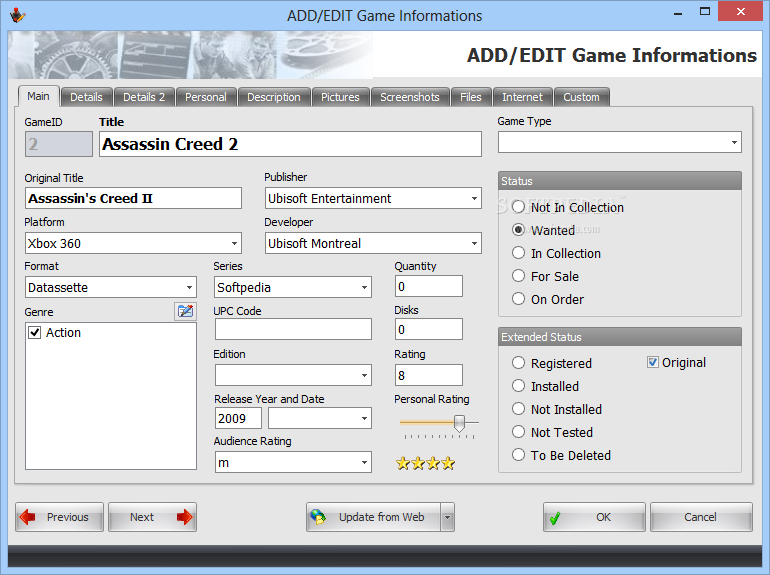Click the Next button
Viewport: 770px width, 575px height.
tap(152, 517)
